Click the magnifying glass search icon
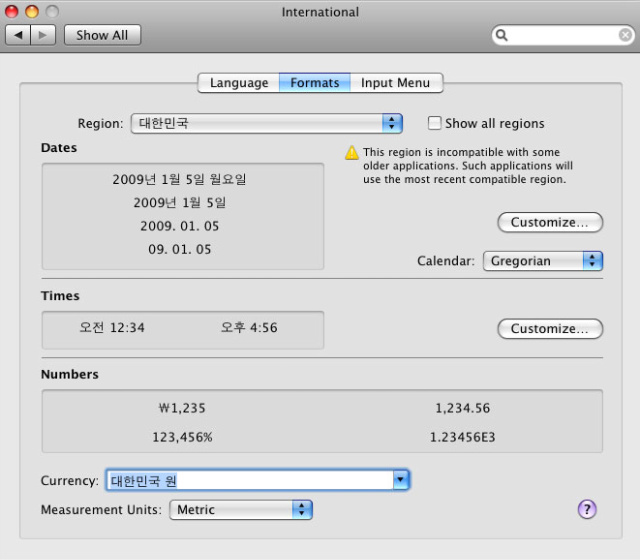640x560 pixels. click(x=502, y=36)
